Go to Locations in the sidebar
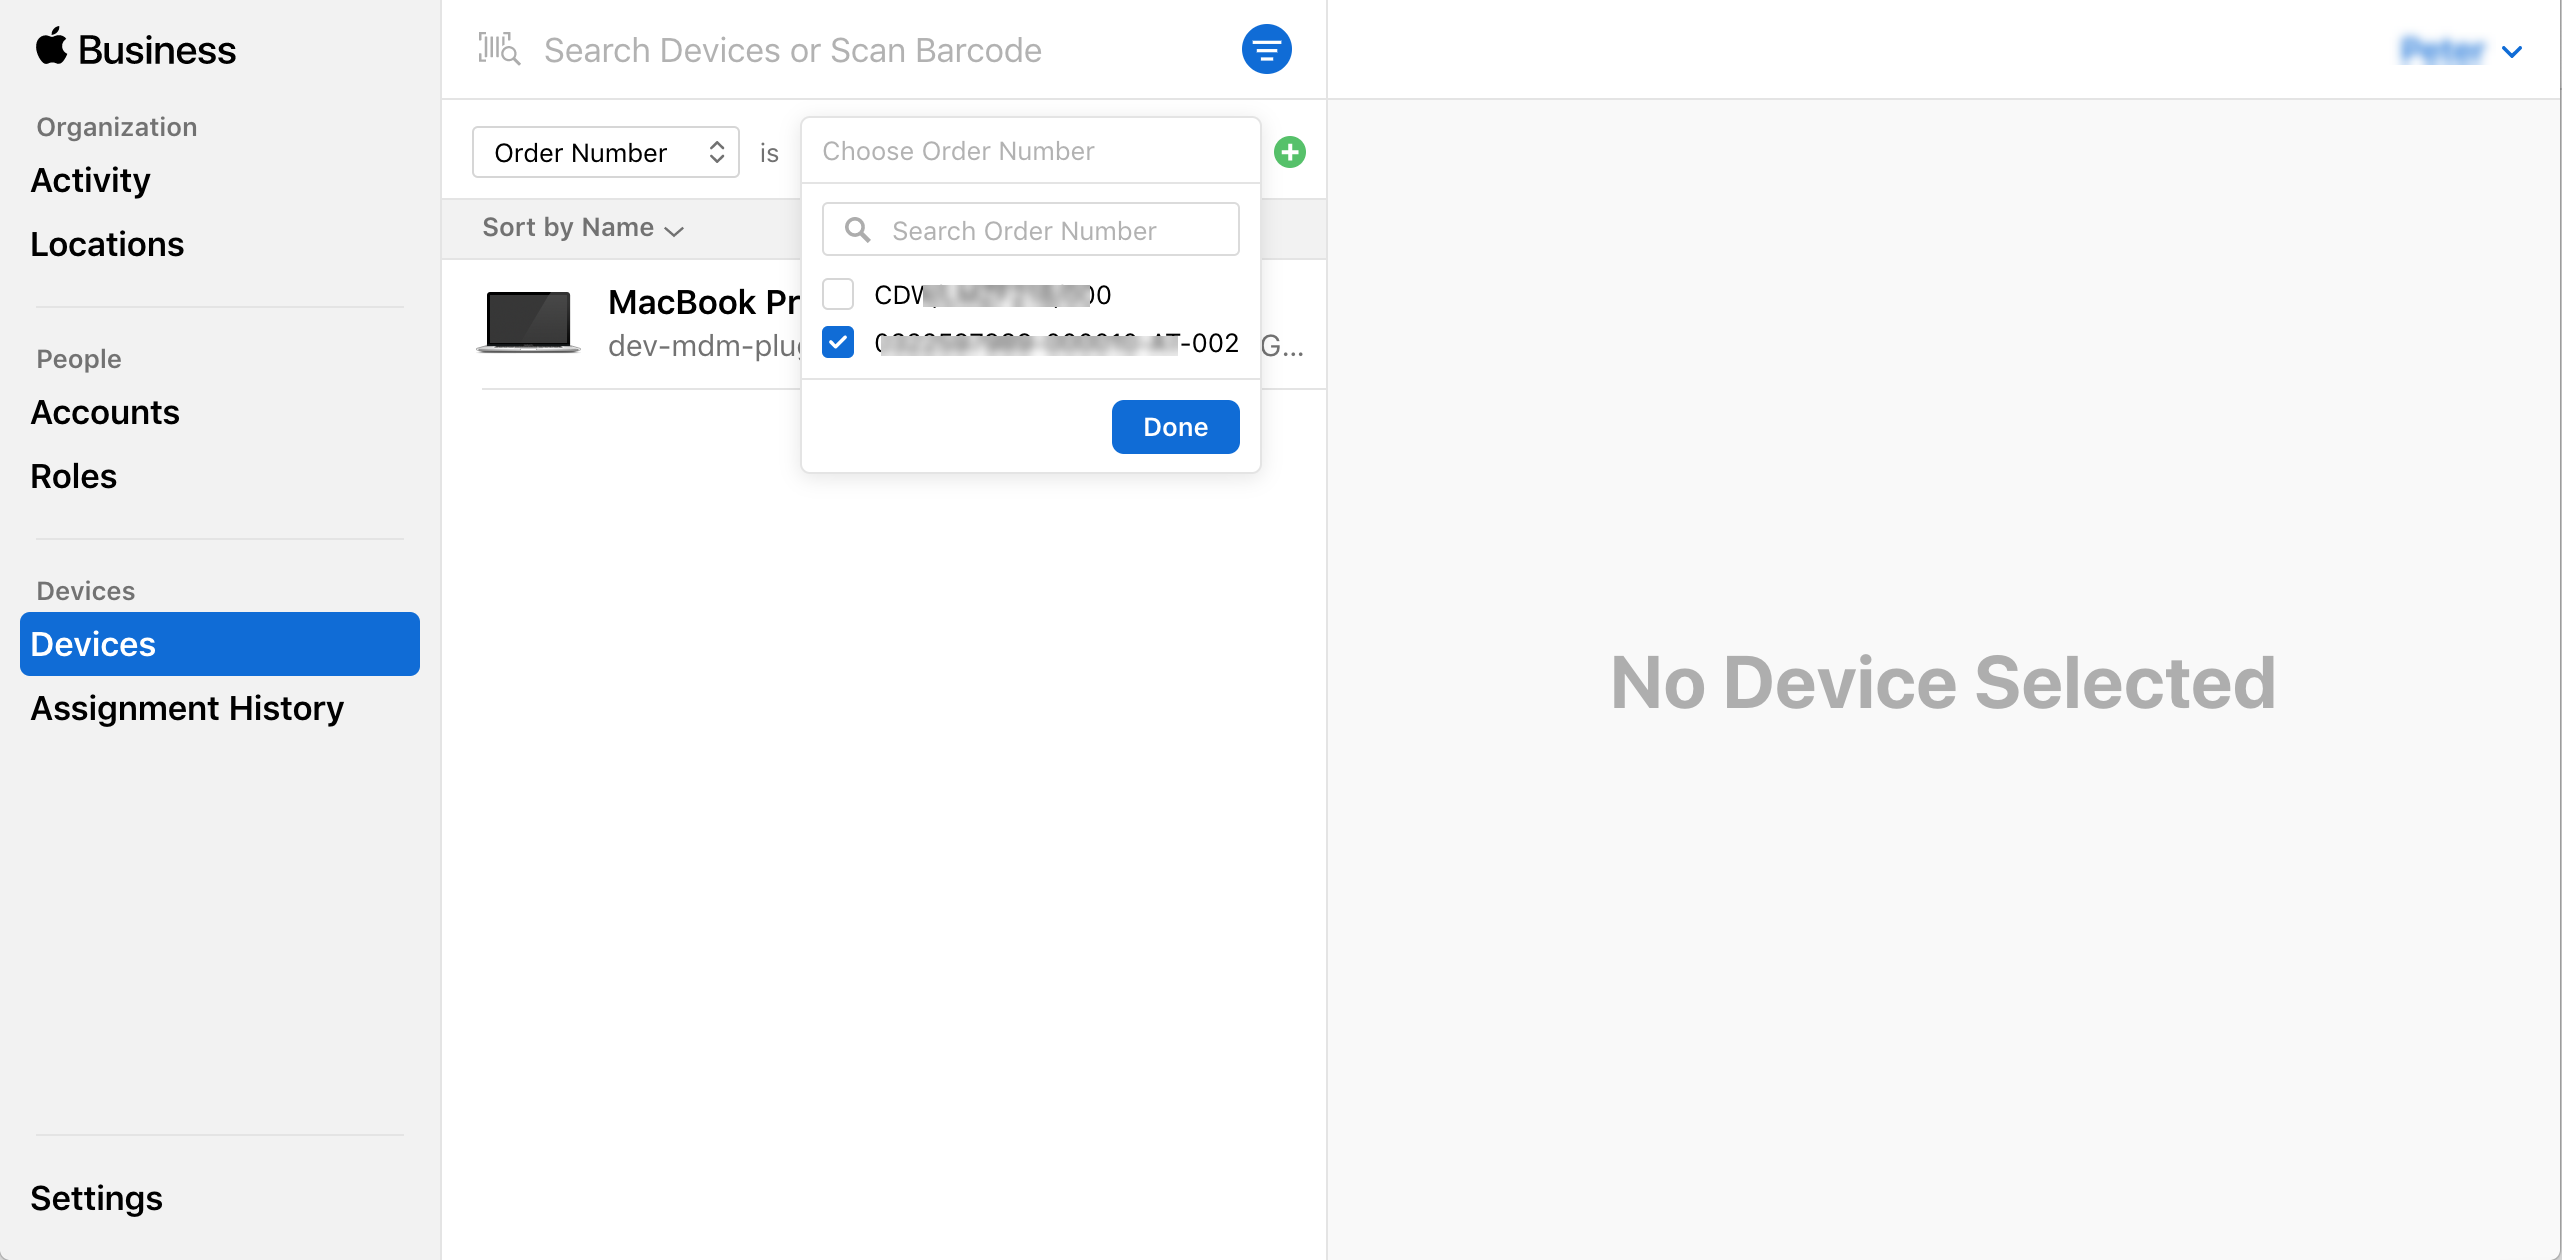 point(107,244)
